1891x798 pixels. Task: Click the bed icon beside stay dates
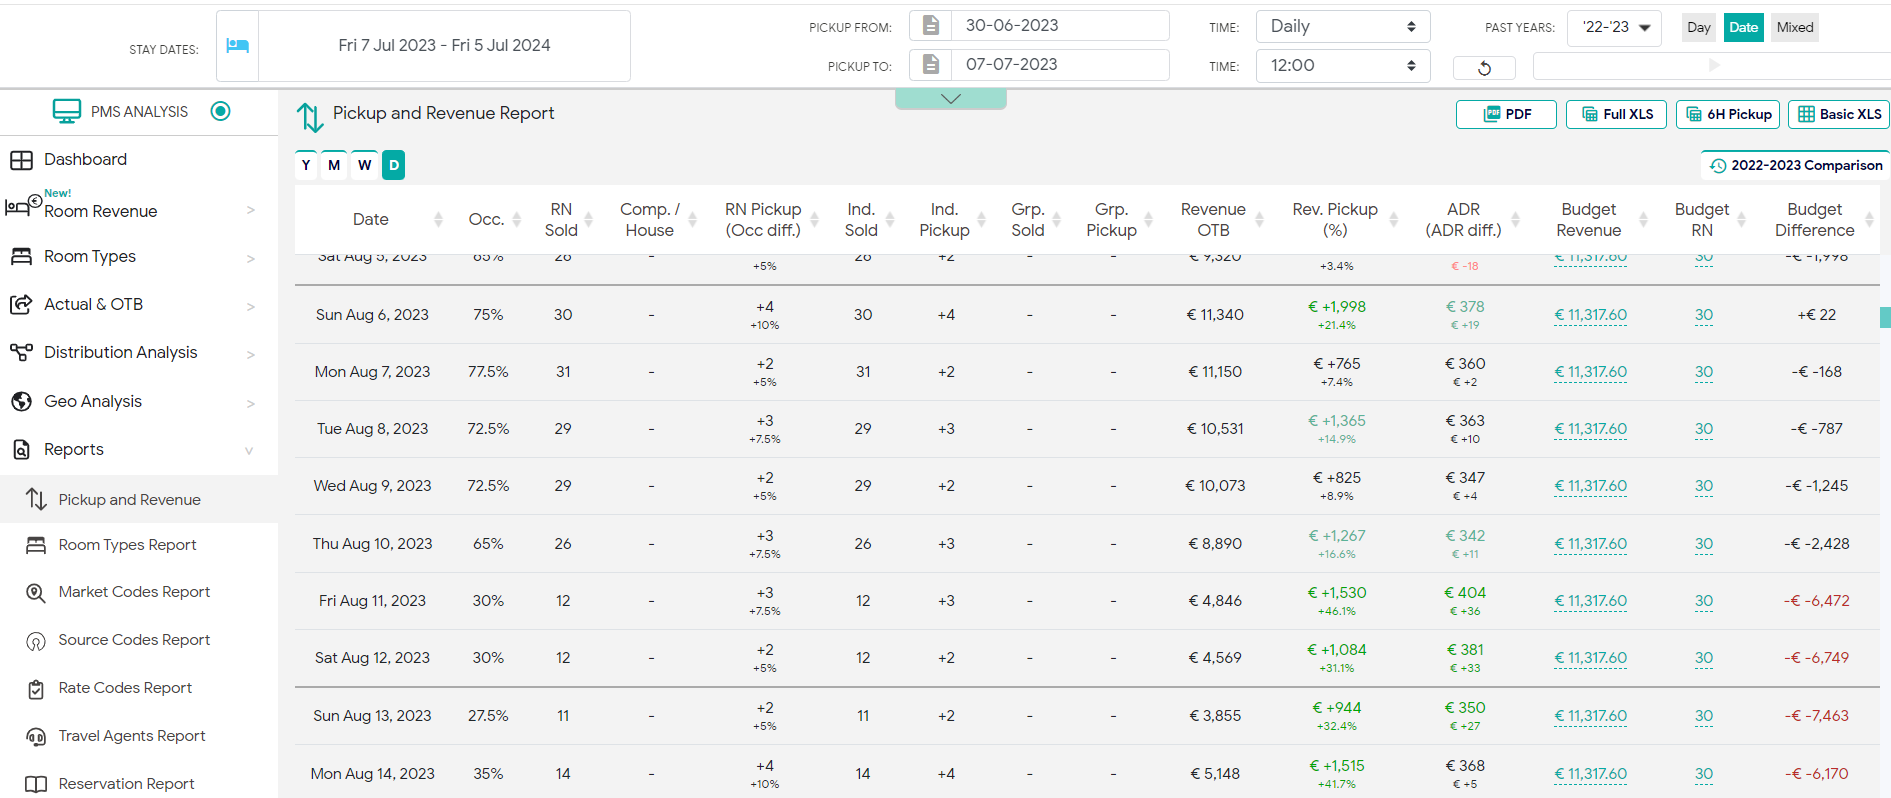pos(237,46)
